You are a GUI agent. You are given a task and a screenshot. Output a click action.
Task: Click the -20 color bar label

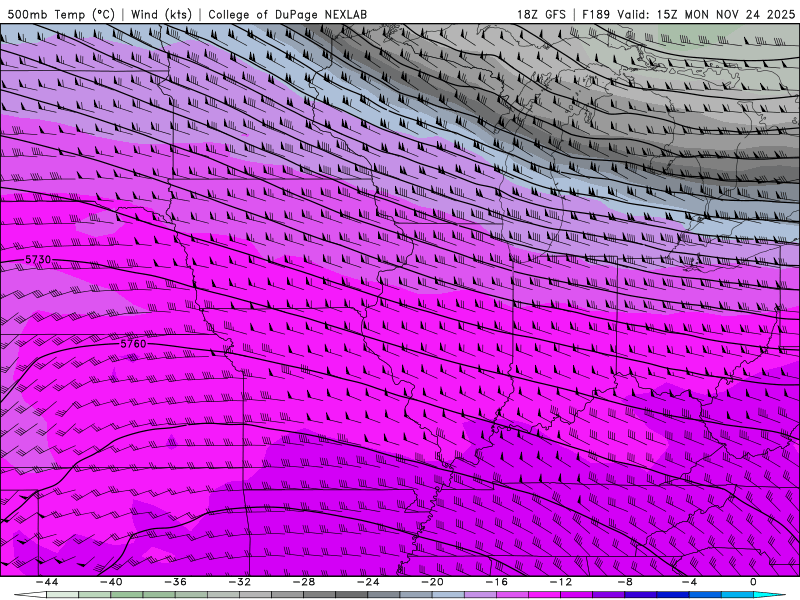[x=432, y=582]
